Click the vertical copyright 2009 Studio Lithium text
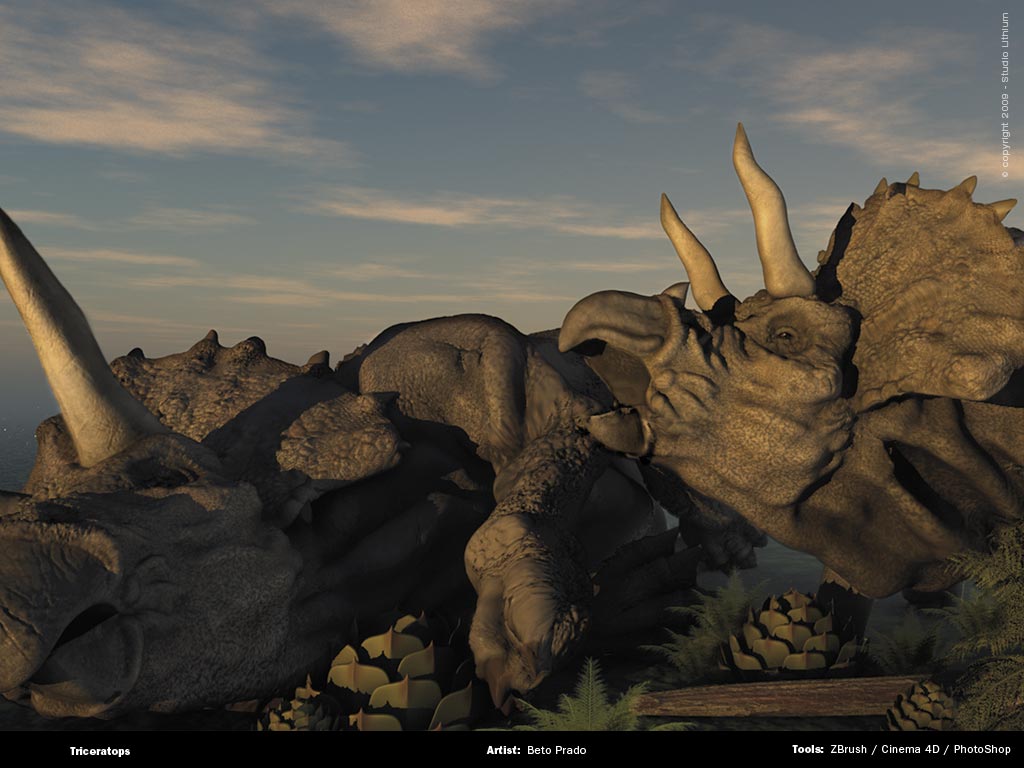This screenshot has height=768, width=1024. (x=1005, y=95)
